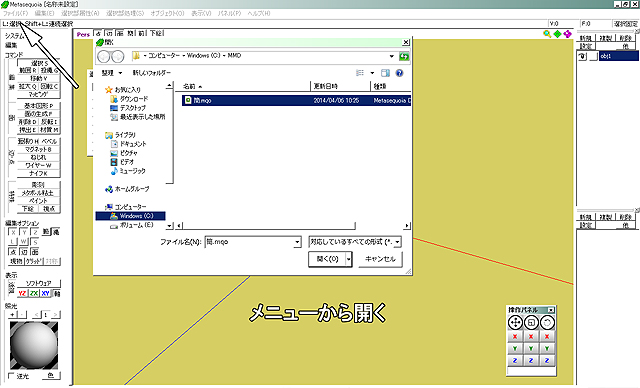Screen dimensions: 640x388
Task: Open the 整理 organize dropdown
Action: coord(111,73)
